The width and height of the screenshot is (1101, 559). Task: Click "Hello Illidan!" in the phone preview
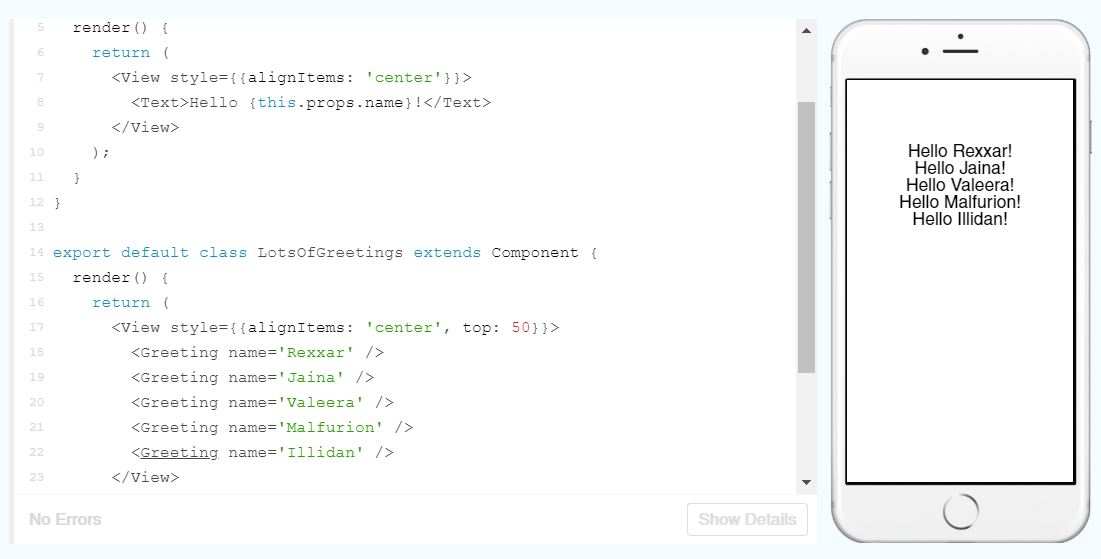coord(960,219)
